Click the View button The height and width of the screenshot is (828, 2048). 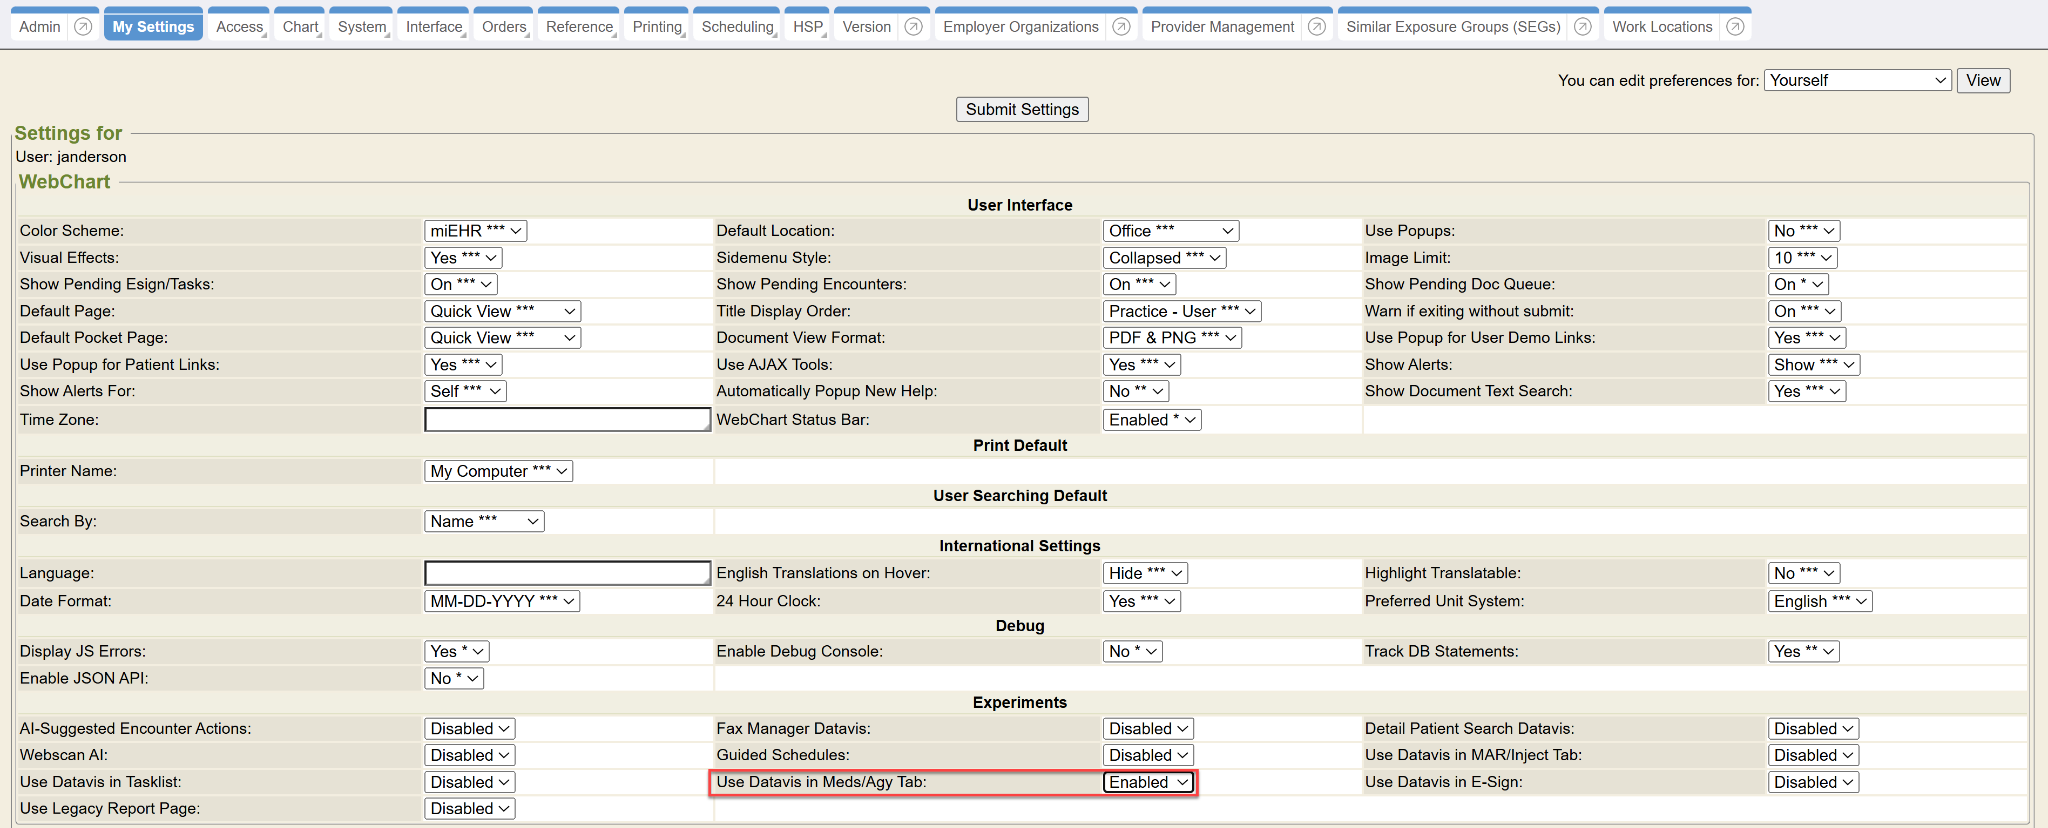[x=1982, y=80]
